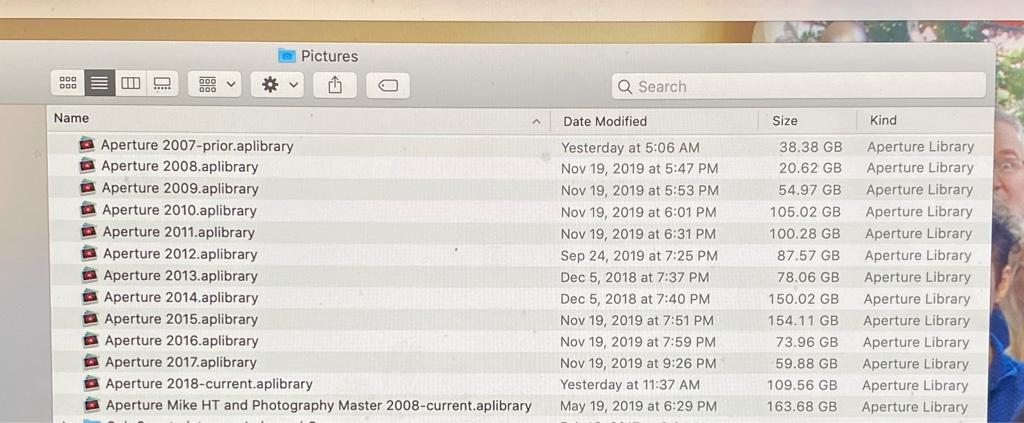
Task: Sort by Date Modified column
Action: [604, 121]
